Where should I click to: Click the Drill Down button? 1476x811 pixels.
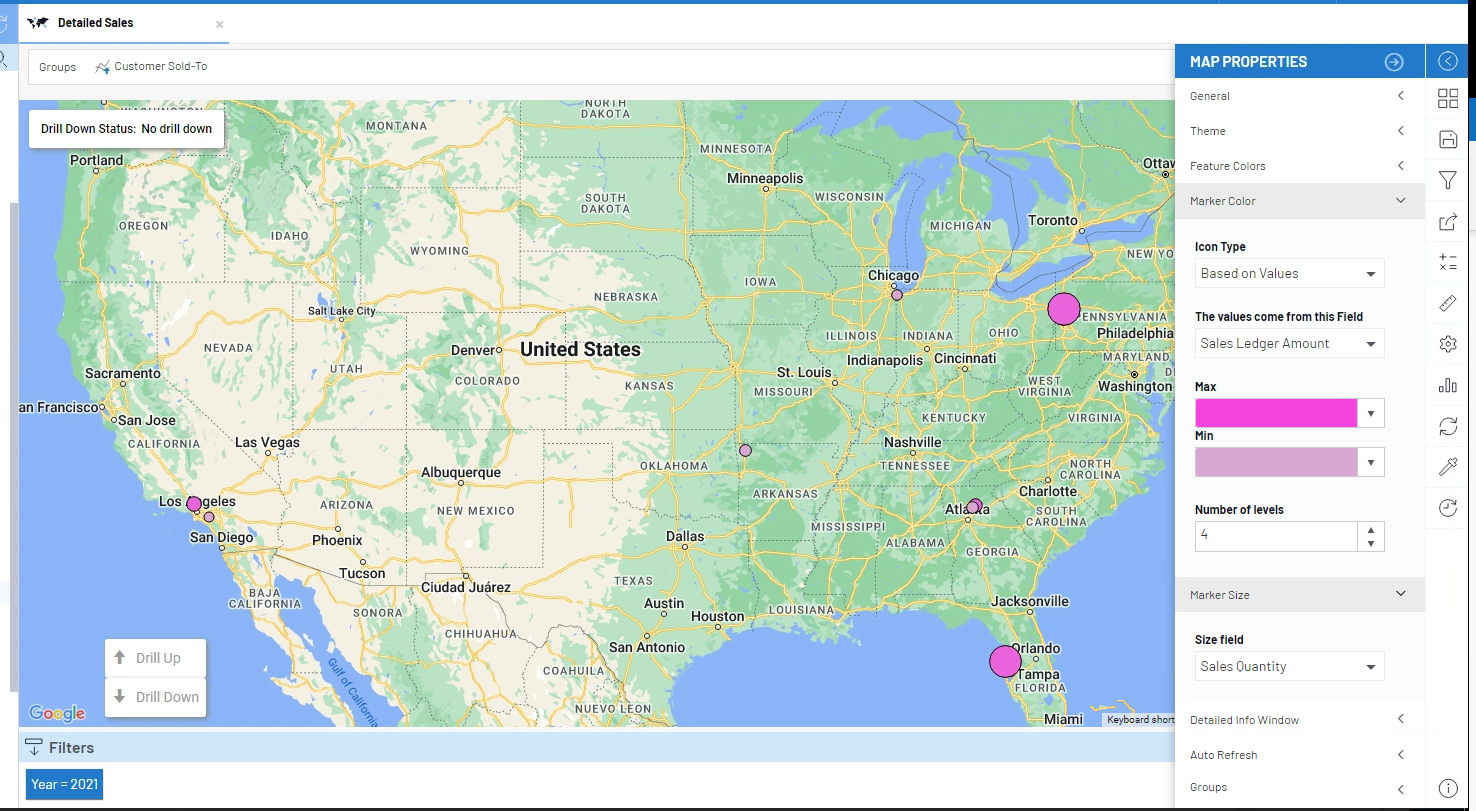point(155,696)
